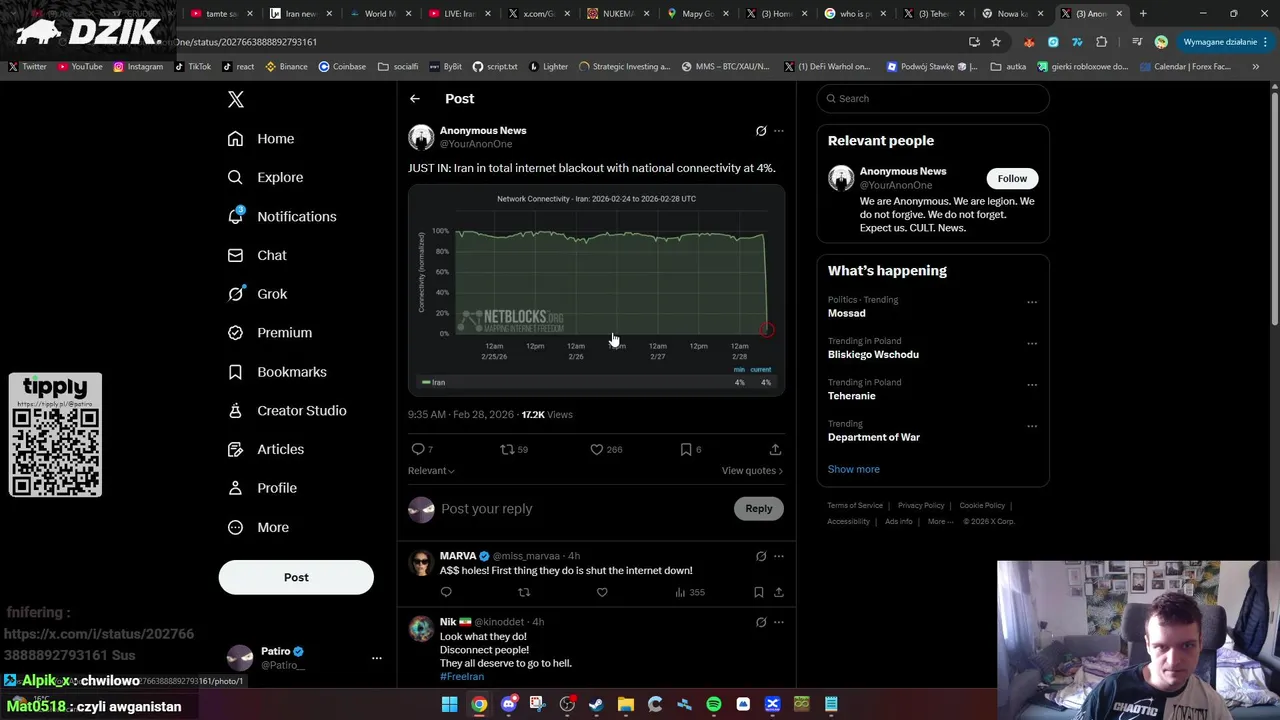Open the More menu in the sidebar
Viewport: 1280px width, 720px height.
[258, 527]
